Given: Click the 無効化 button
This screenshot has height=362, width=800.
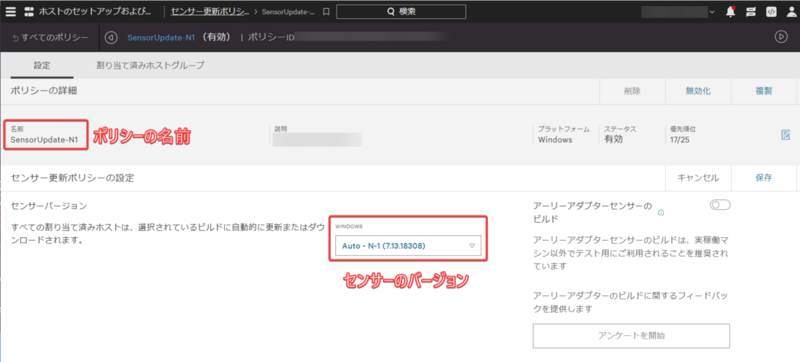Looking at the screenshot, I should tap(698, 91).
